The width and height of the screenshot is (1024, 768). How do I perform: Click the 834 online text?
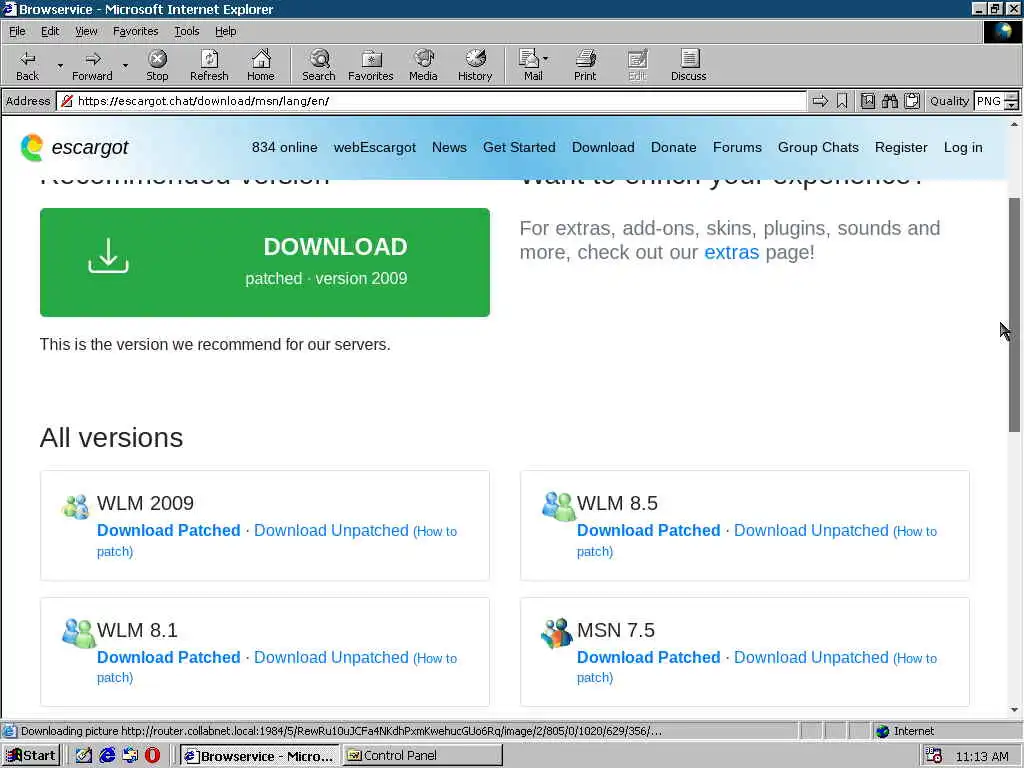(285, 148)
